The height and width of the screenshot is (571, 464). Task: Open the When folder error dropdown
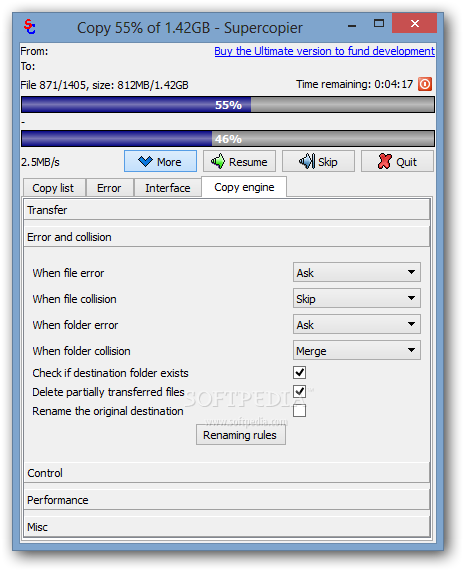(357, 324)
